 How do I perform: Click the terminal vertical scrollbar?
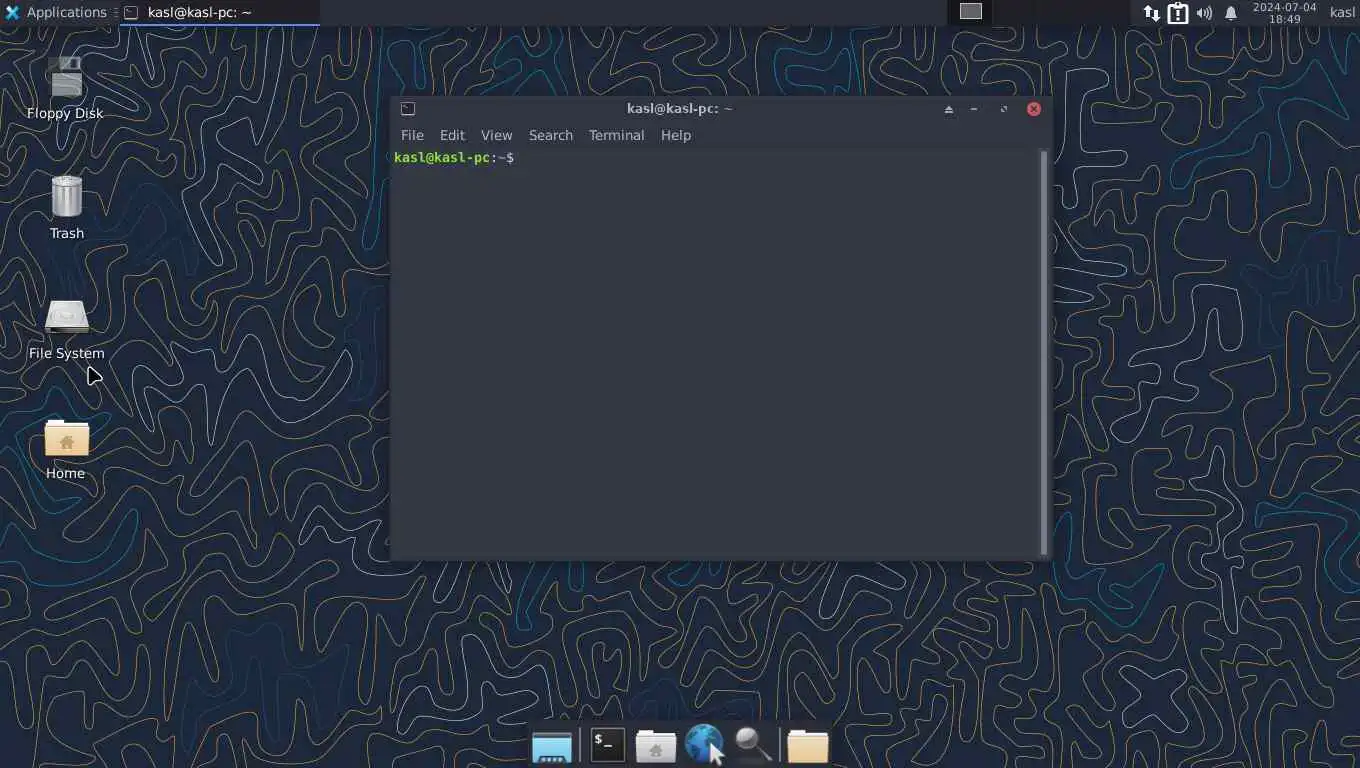pyautogui.click(x=1044, y=352)
